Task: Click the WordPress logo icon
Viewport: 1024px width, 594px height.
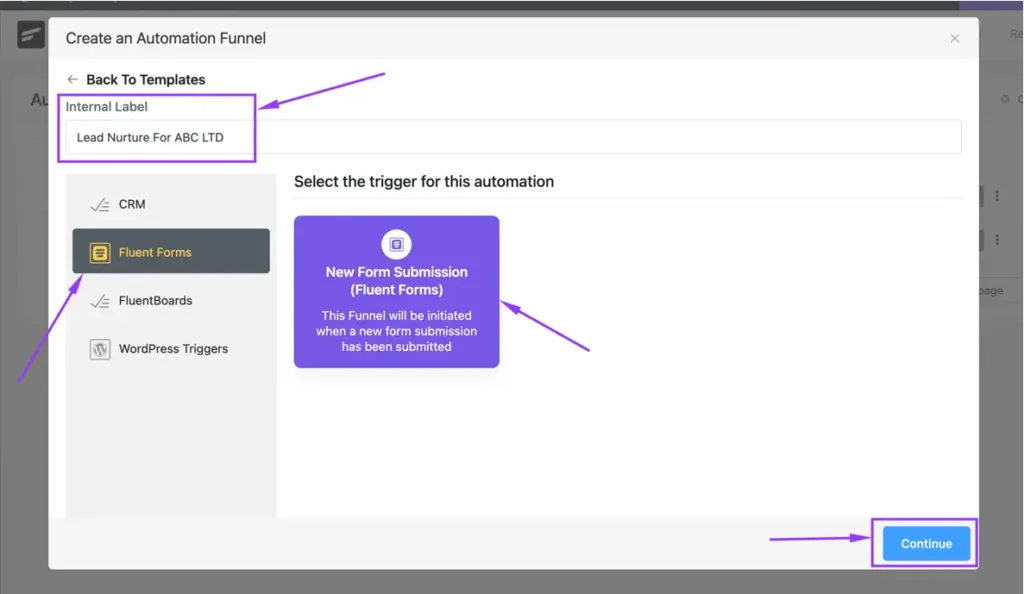Action: tap(100, 349)
